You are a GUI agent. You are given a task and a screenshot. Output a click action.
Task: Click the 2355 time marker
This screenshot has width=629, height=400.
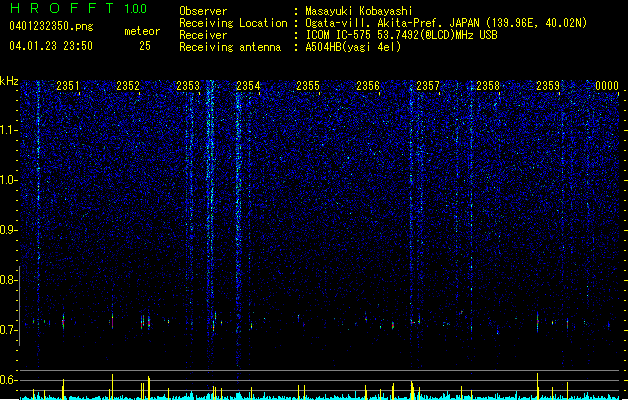(308, 86)
